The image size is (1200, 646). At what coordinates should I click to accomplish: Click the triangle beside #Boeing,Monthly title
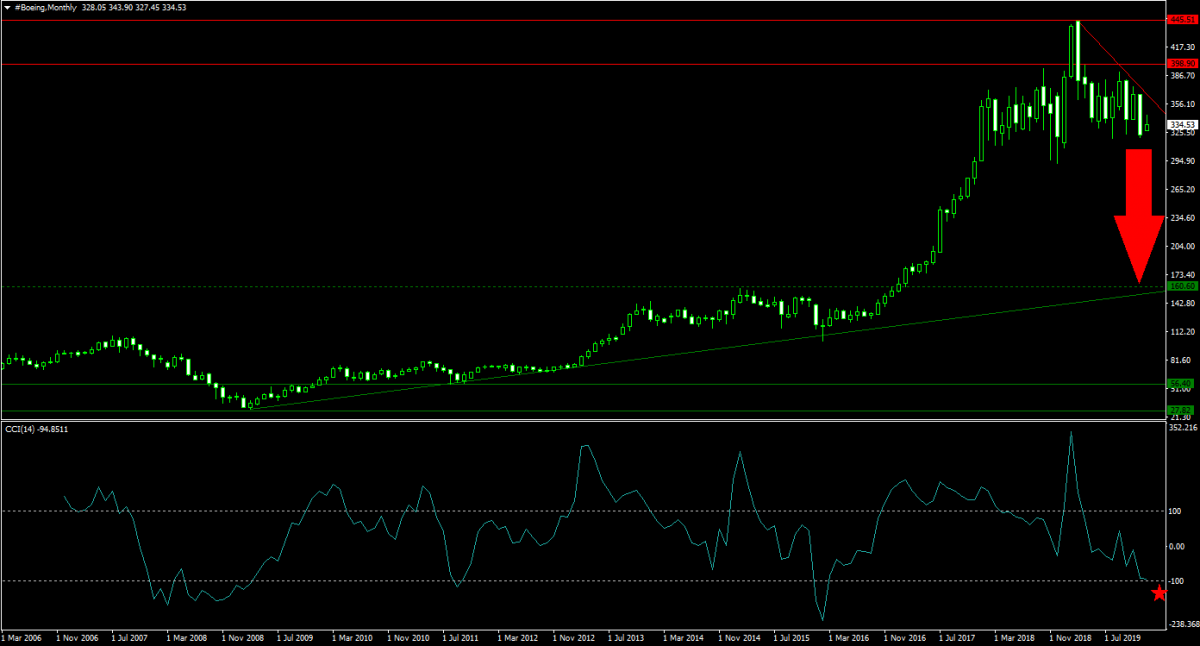pyautogui.click(x=7, y=7)
